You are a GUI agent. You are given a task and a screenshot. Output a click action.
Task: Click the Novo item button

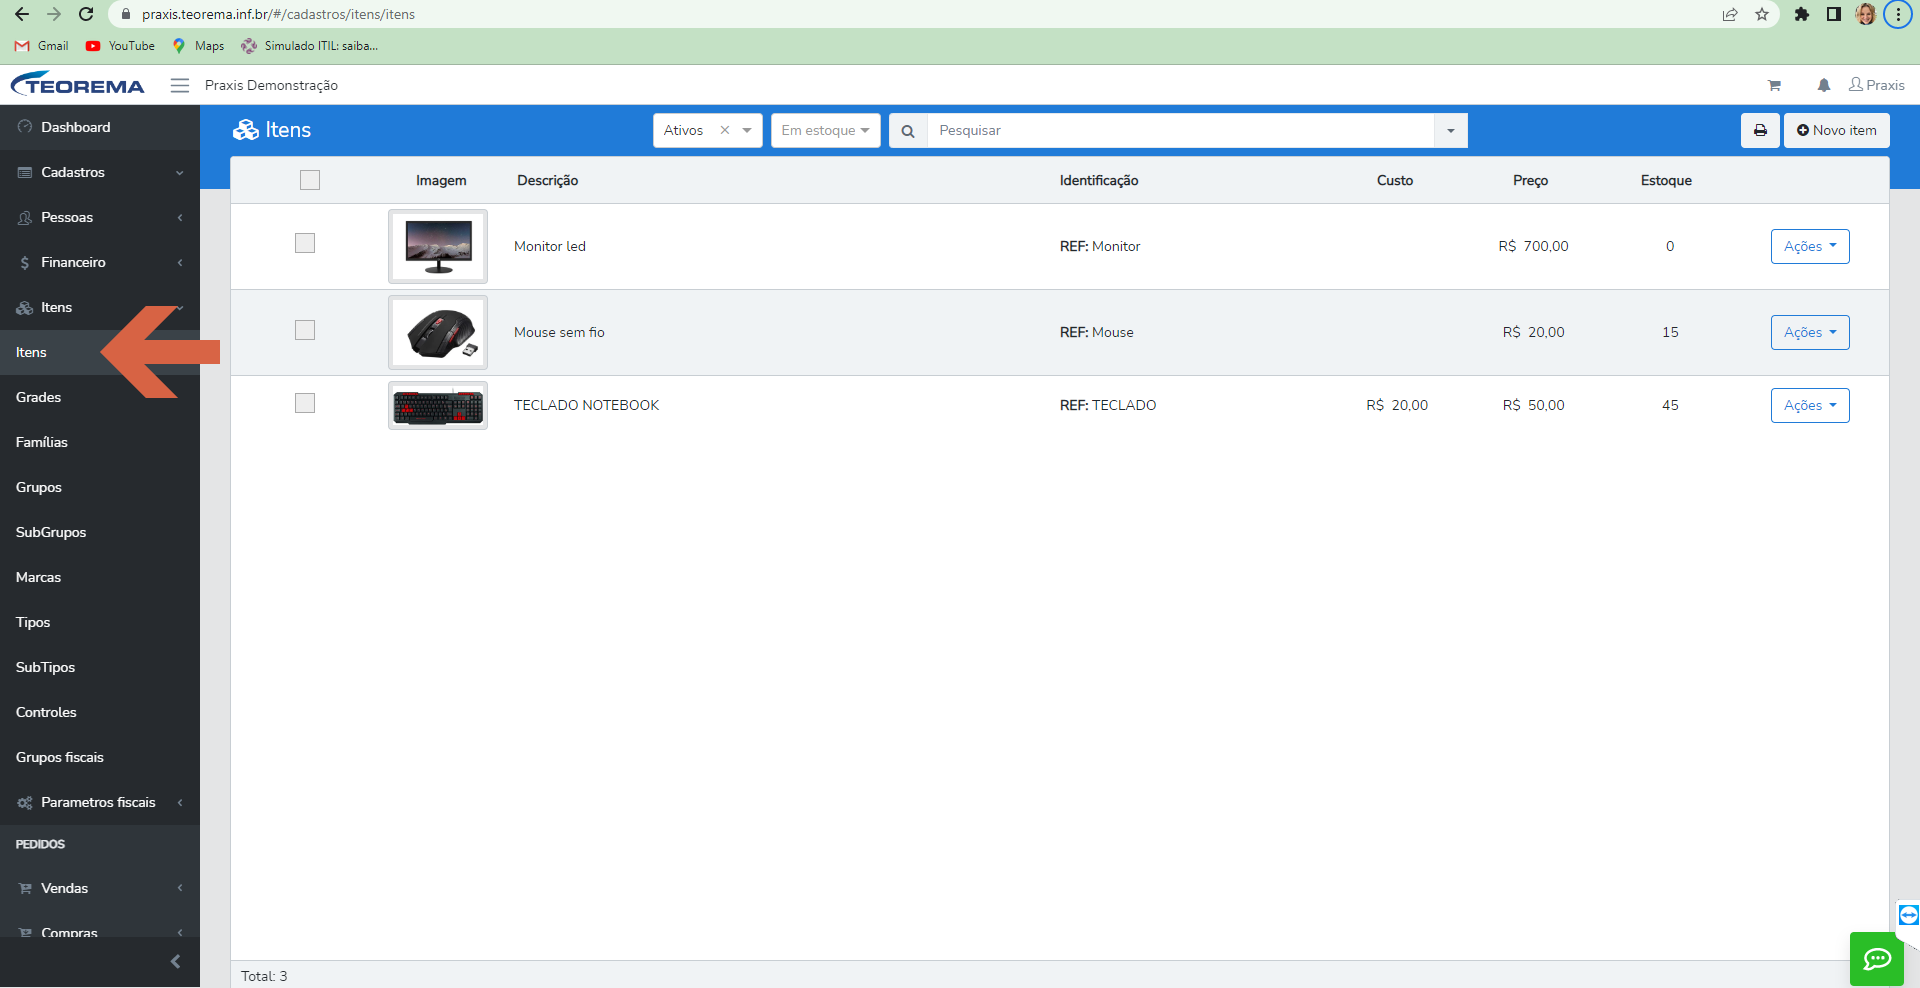pos(1836,131)
